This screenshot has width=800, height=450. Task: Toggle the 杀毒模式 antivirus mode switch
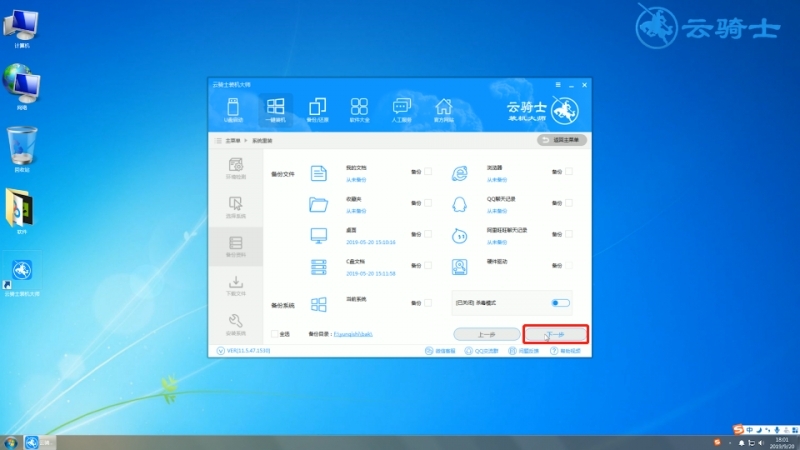(560, 303)
